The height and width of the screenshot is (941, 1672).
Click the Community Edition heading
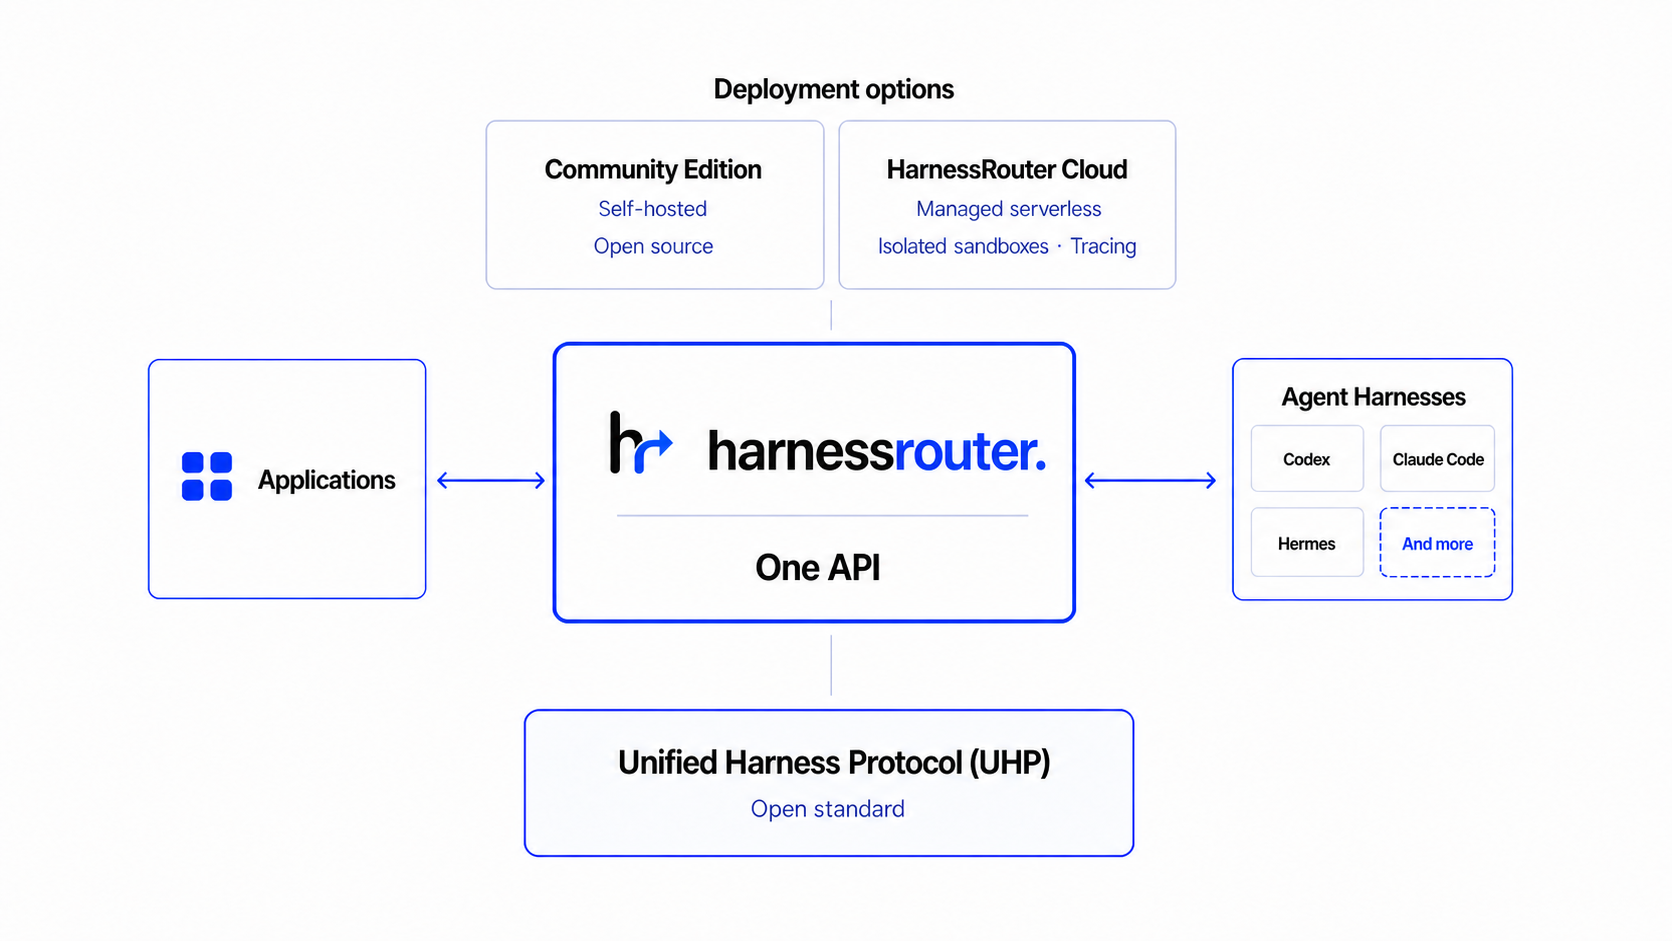tap(653, 170)
